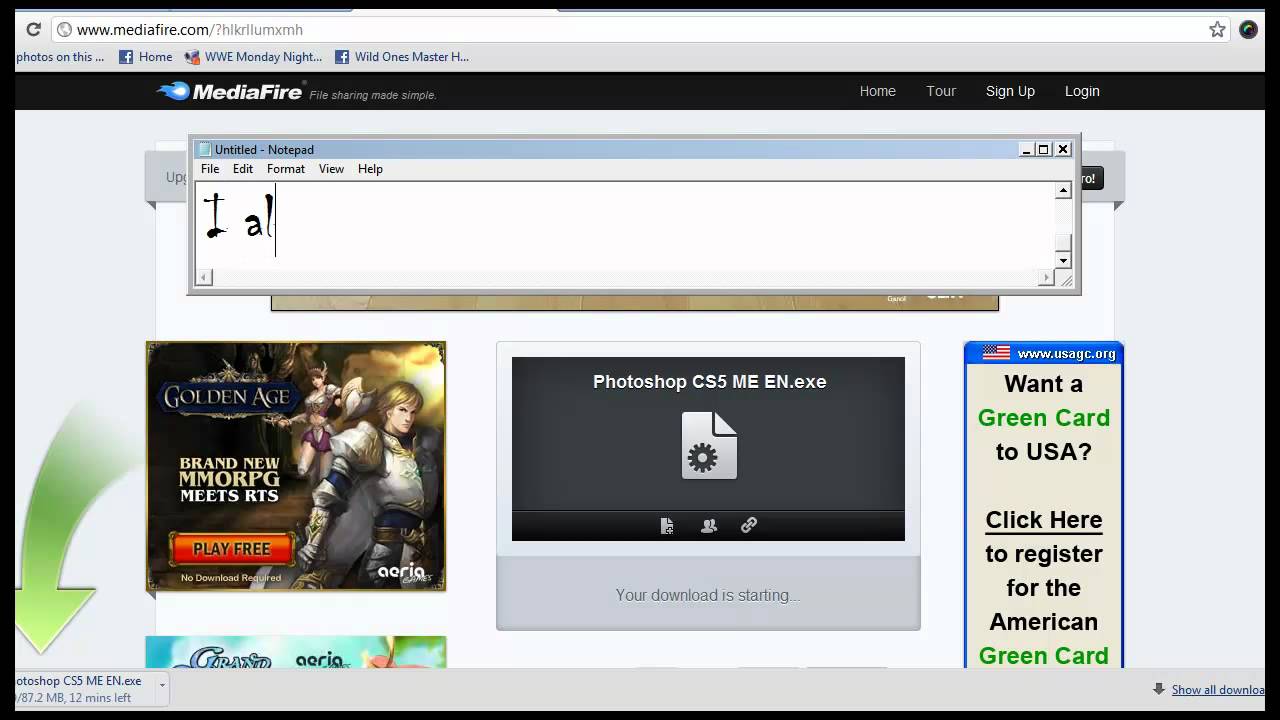Open Notepad's Edit menu
Viewport: 1280px width, 720px height.
pos(243,169)
